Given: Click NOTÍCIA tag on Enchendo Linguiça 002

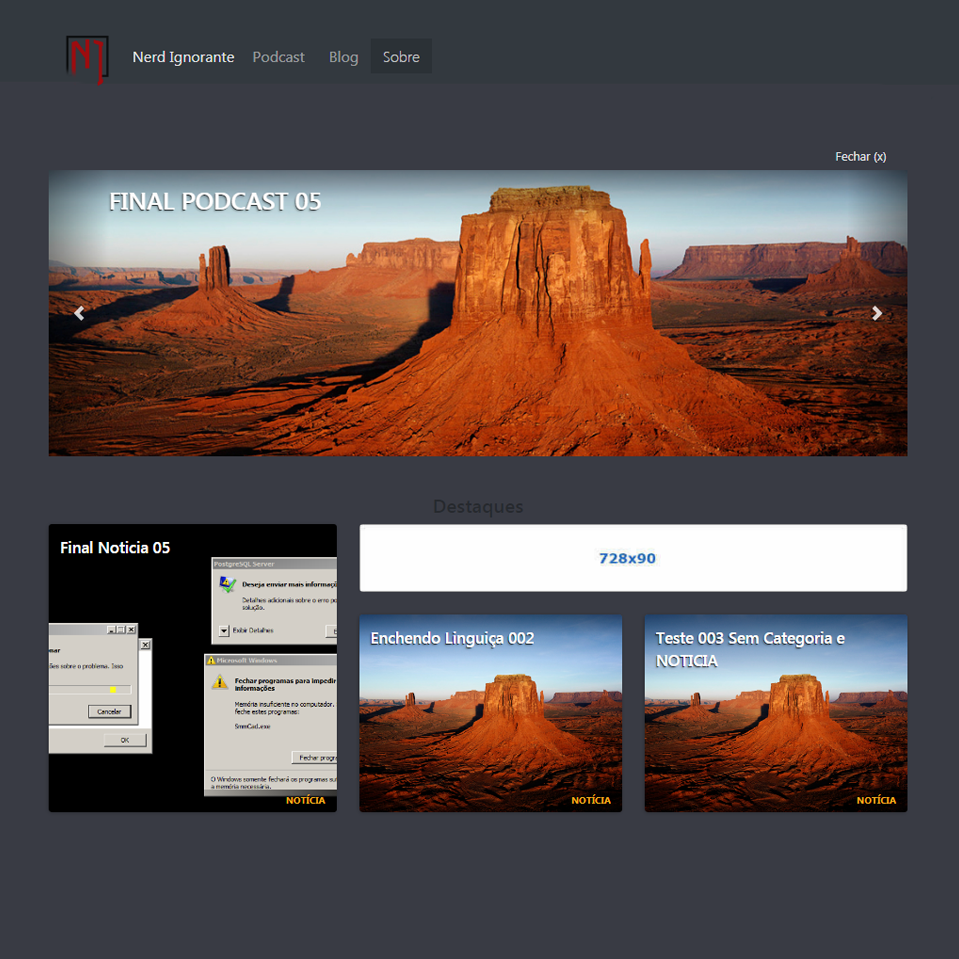Looking at the screenshot, I should [591, 800].
